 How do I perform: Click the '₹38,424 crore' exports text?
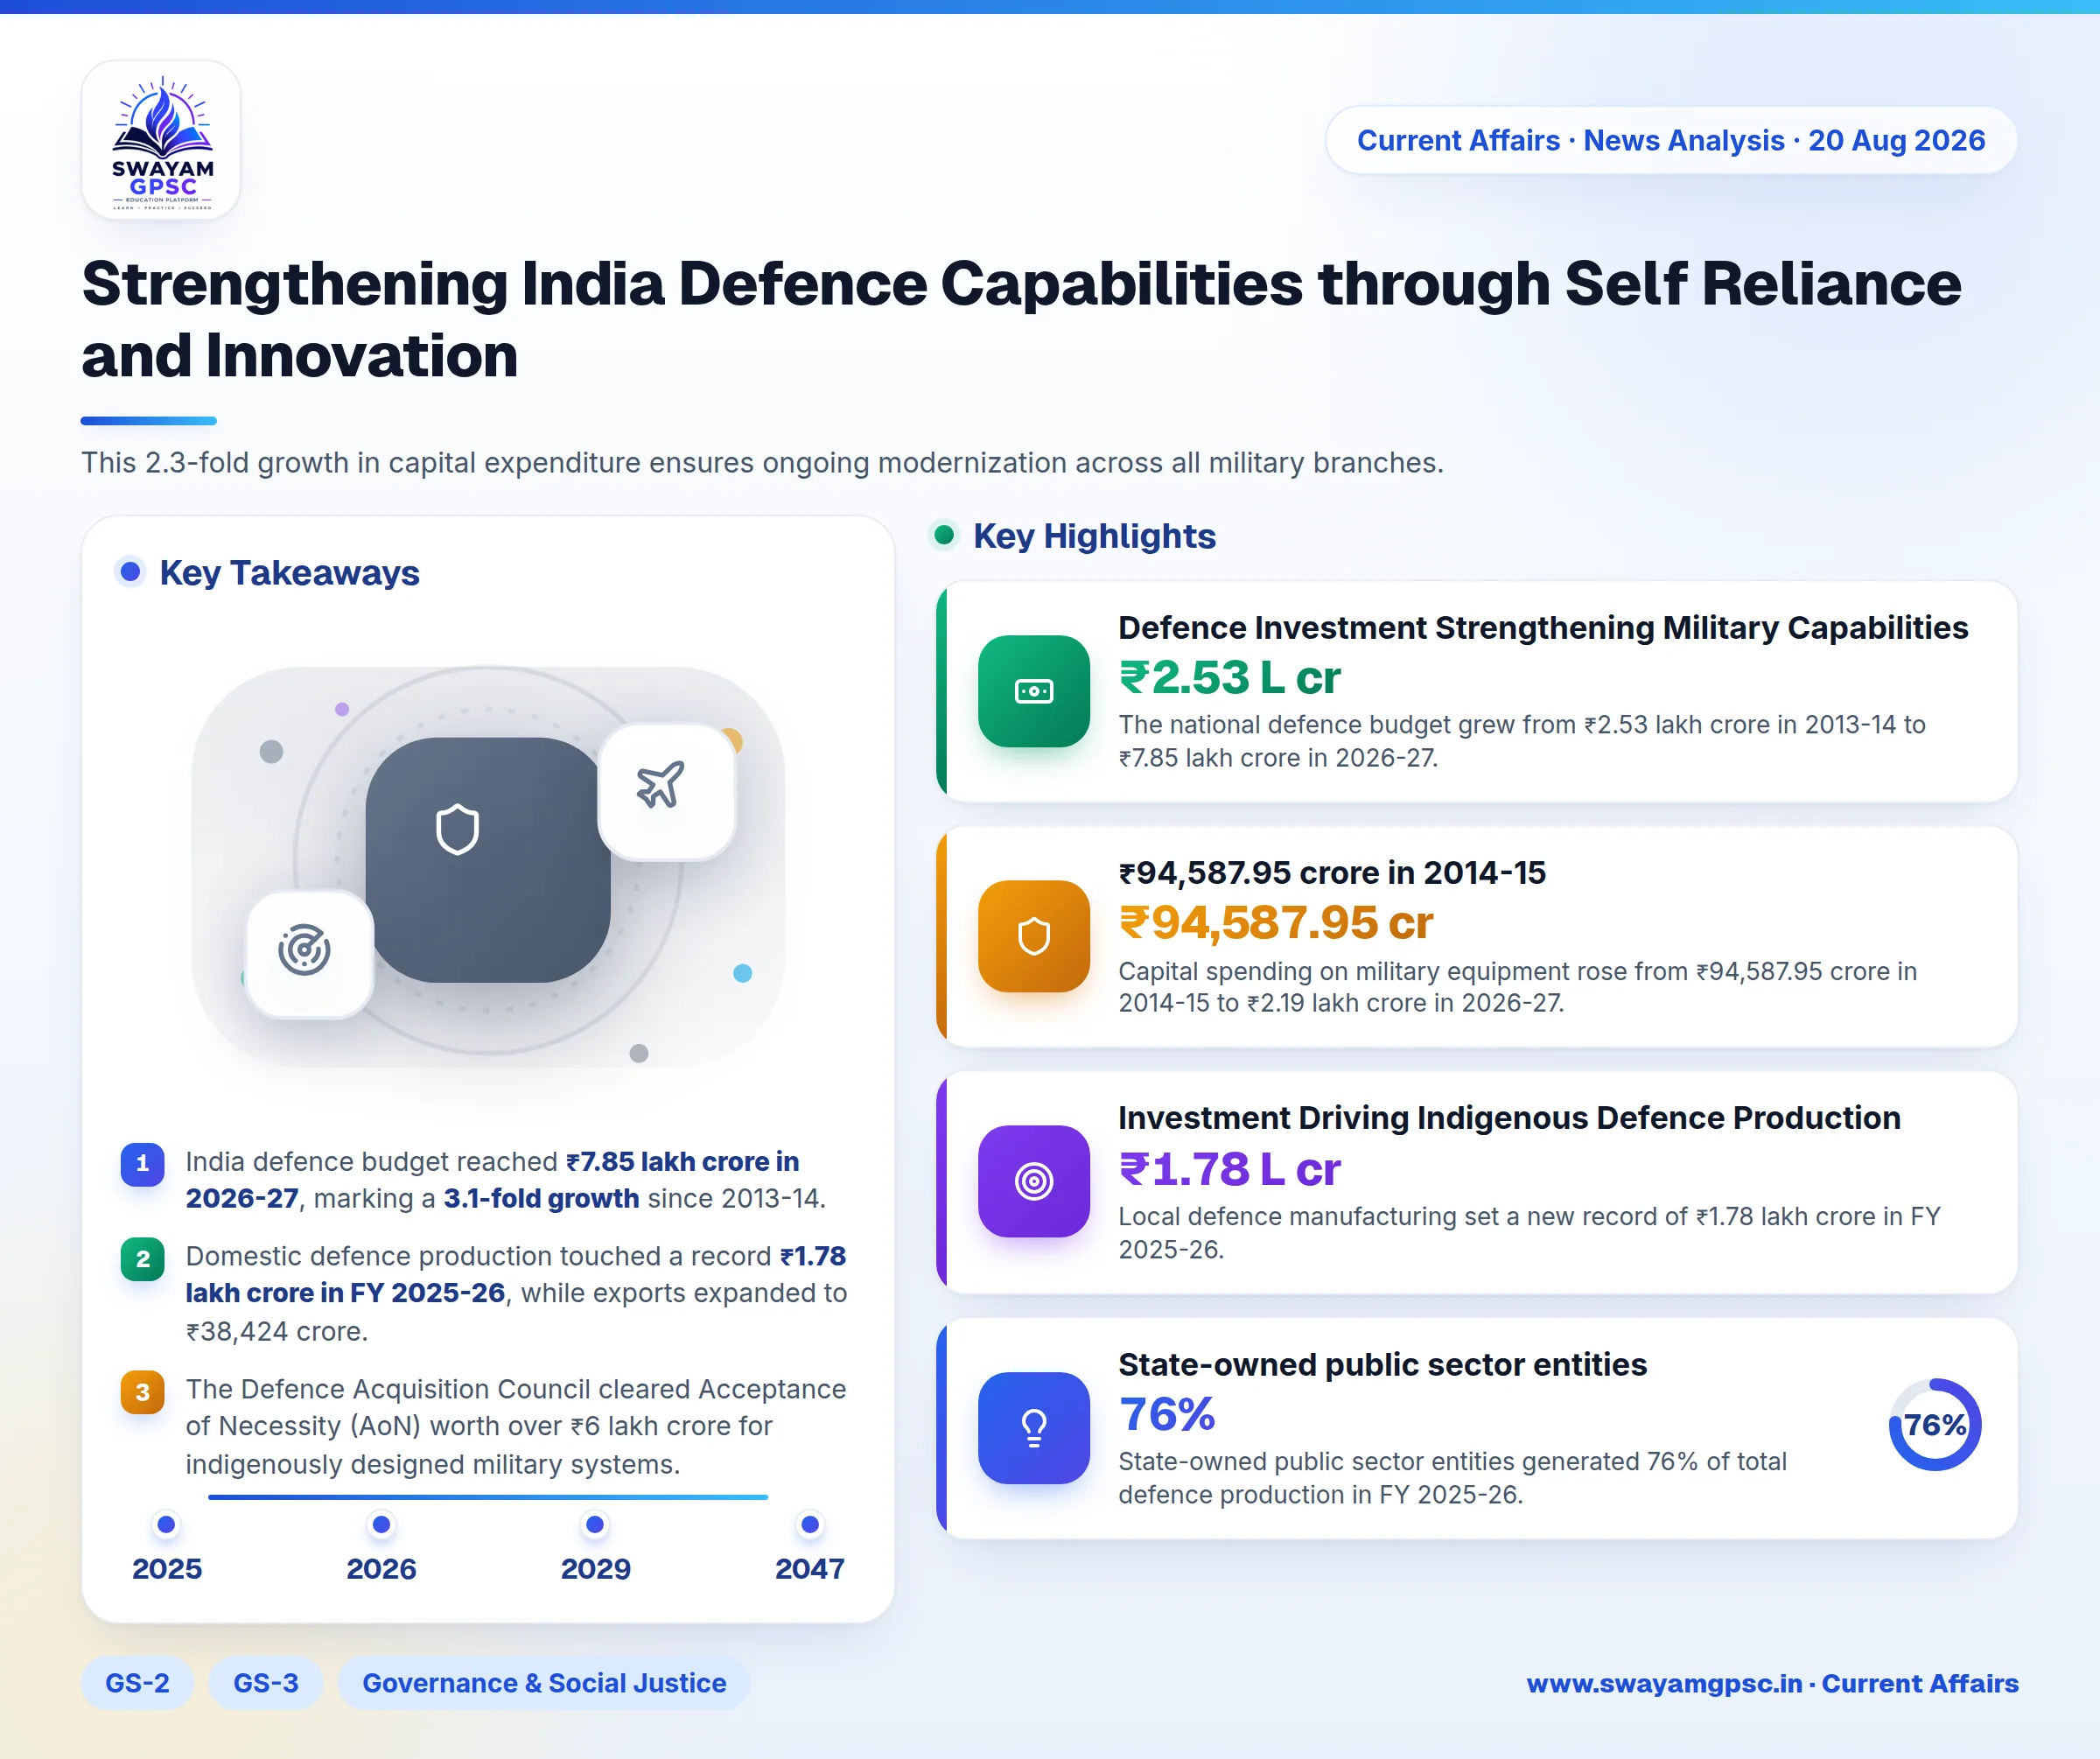click(x=277, y=1331)
